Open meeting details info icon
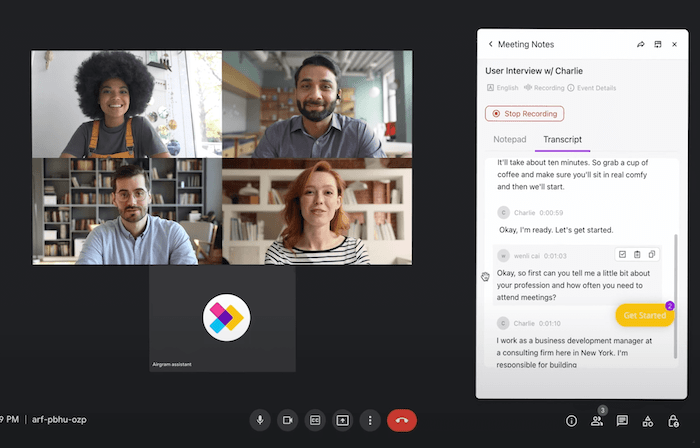This screenshot has height=448, width=700. (x=571, y=421)
